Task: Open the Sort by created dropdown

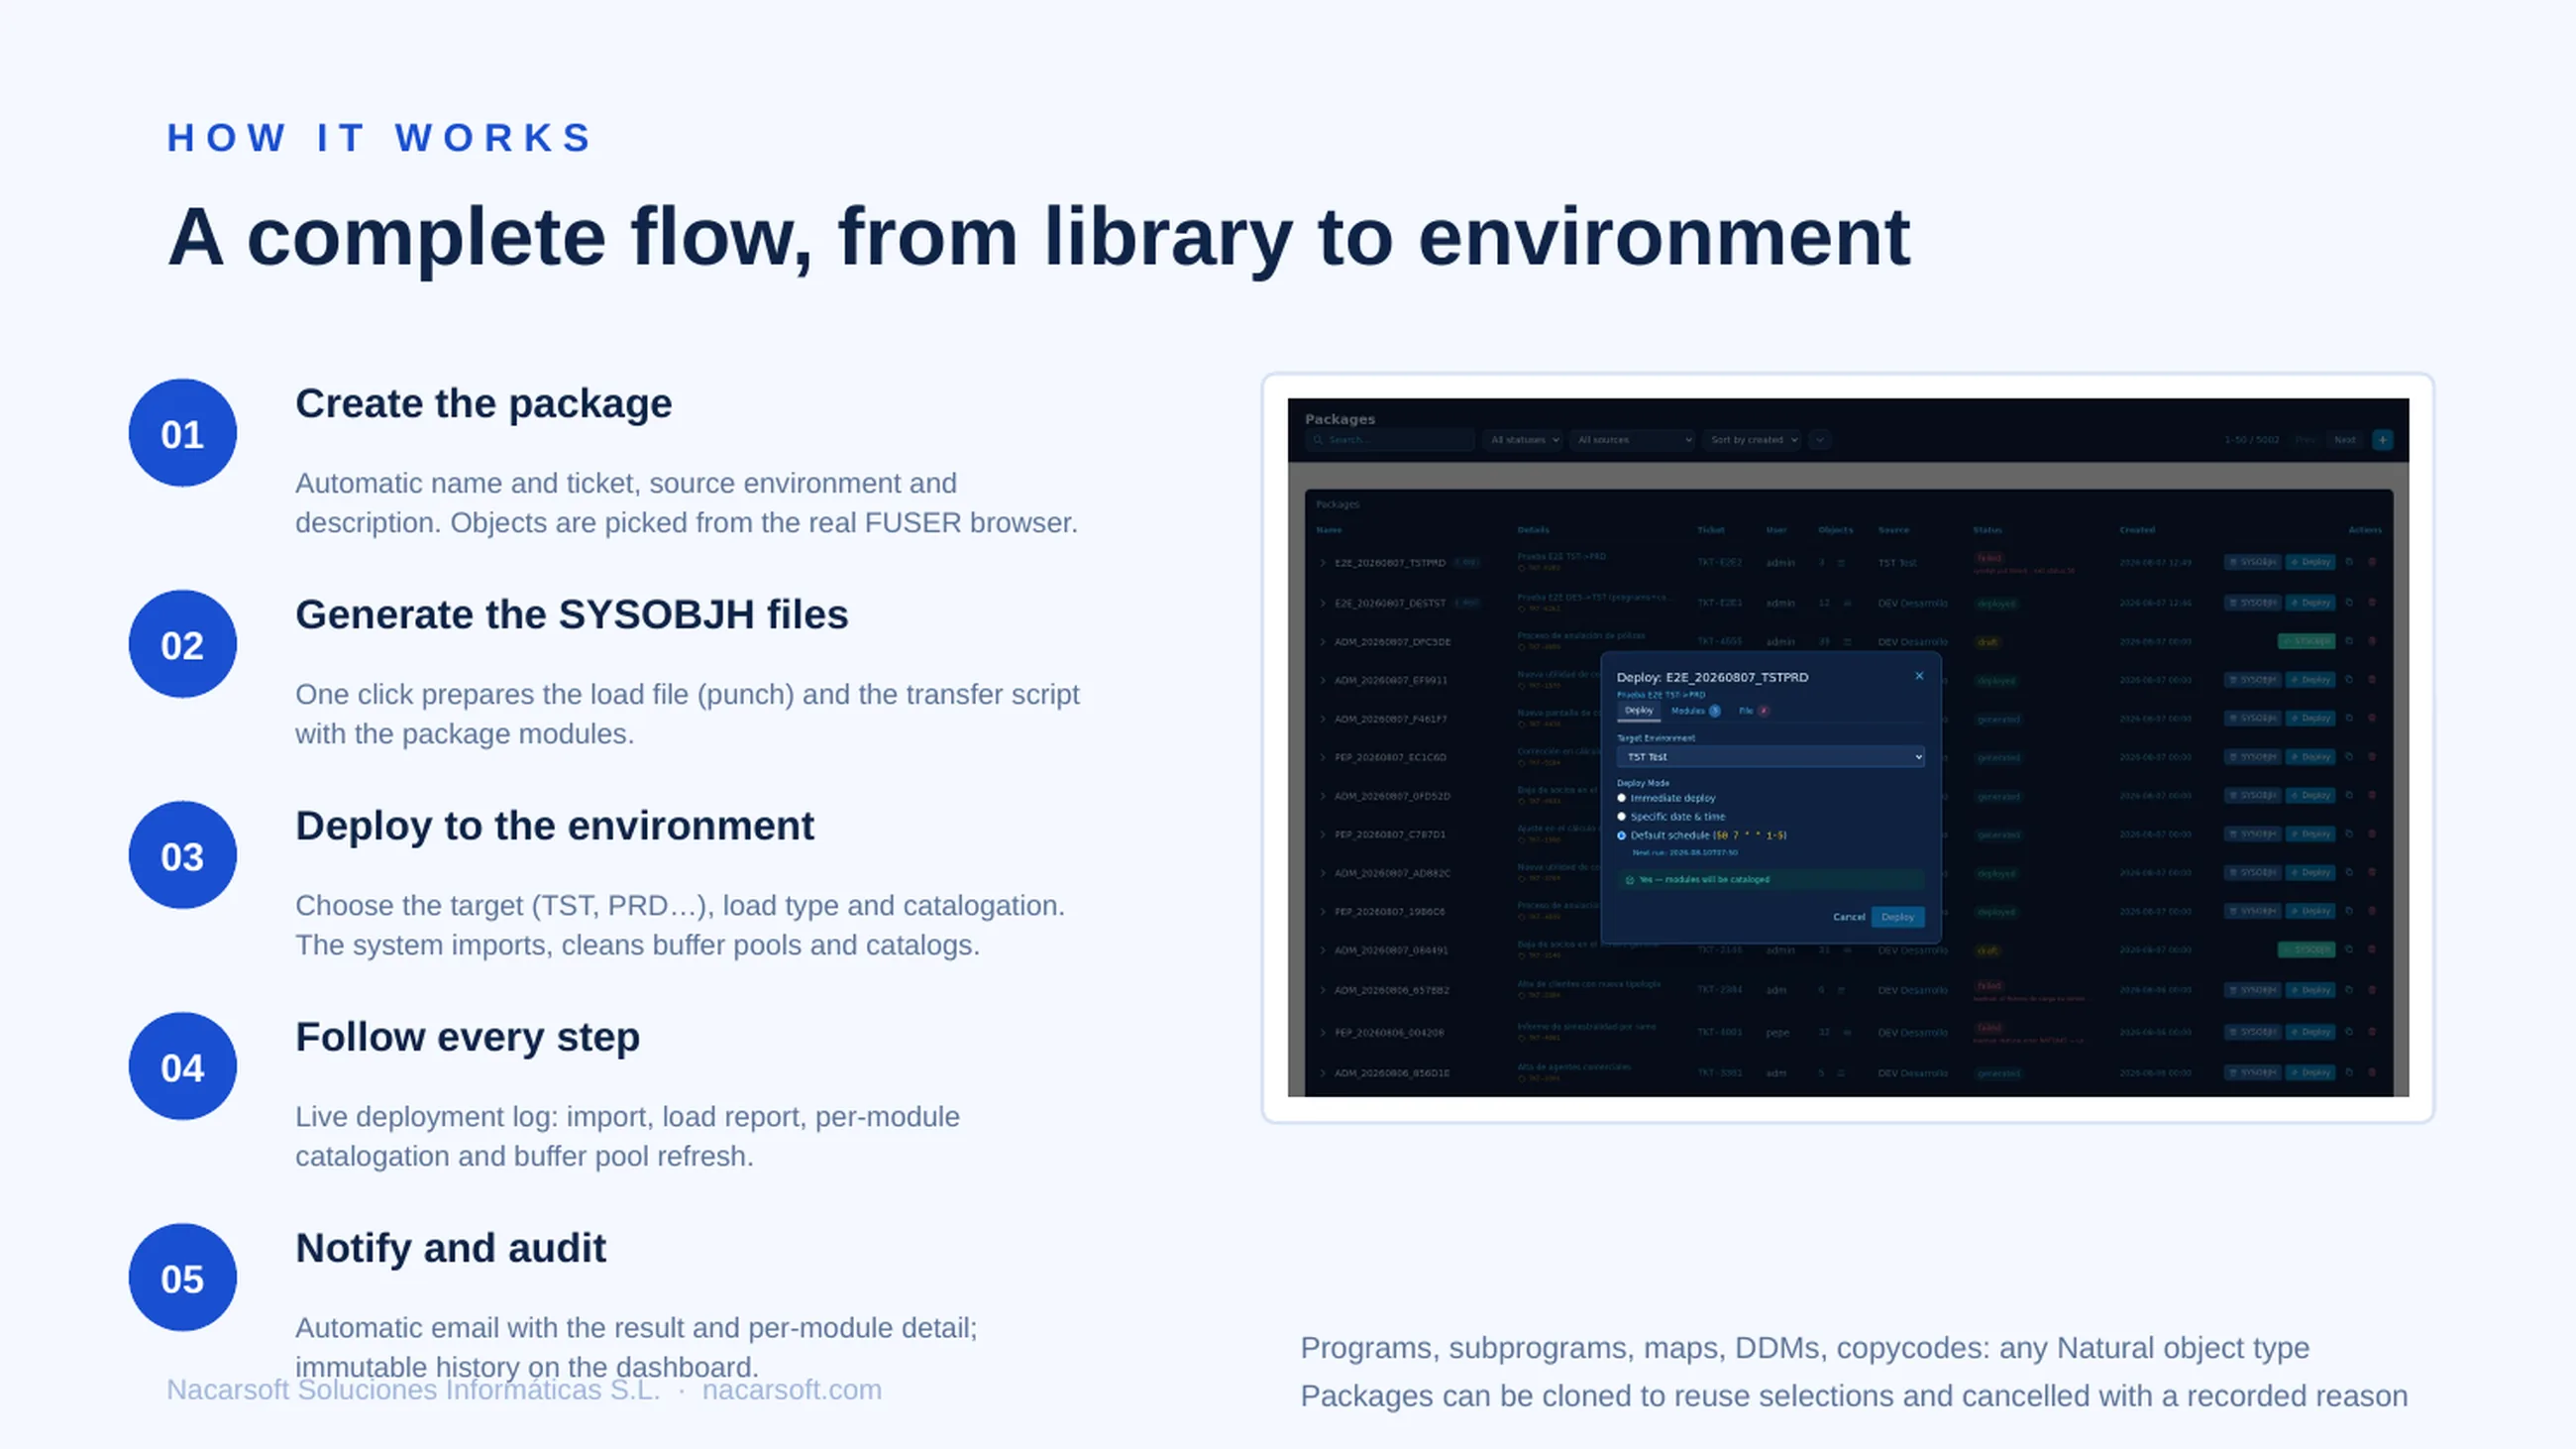Action: point(1752,439)
